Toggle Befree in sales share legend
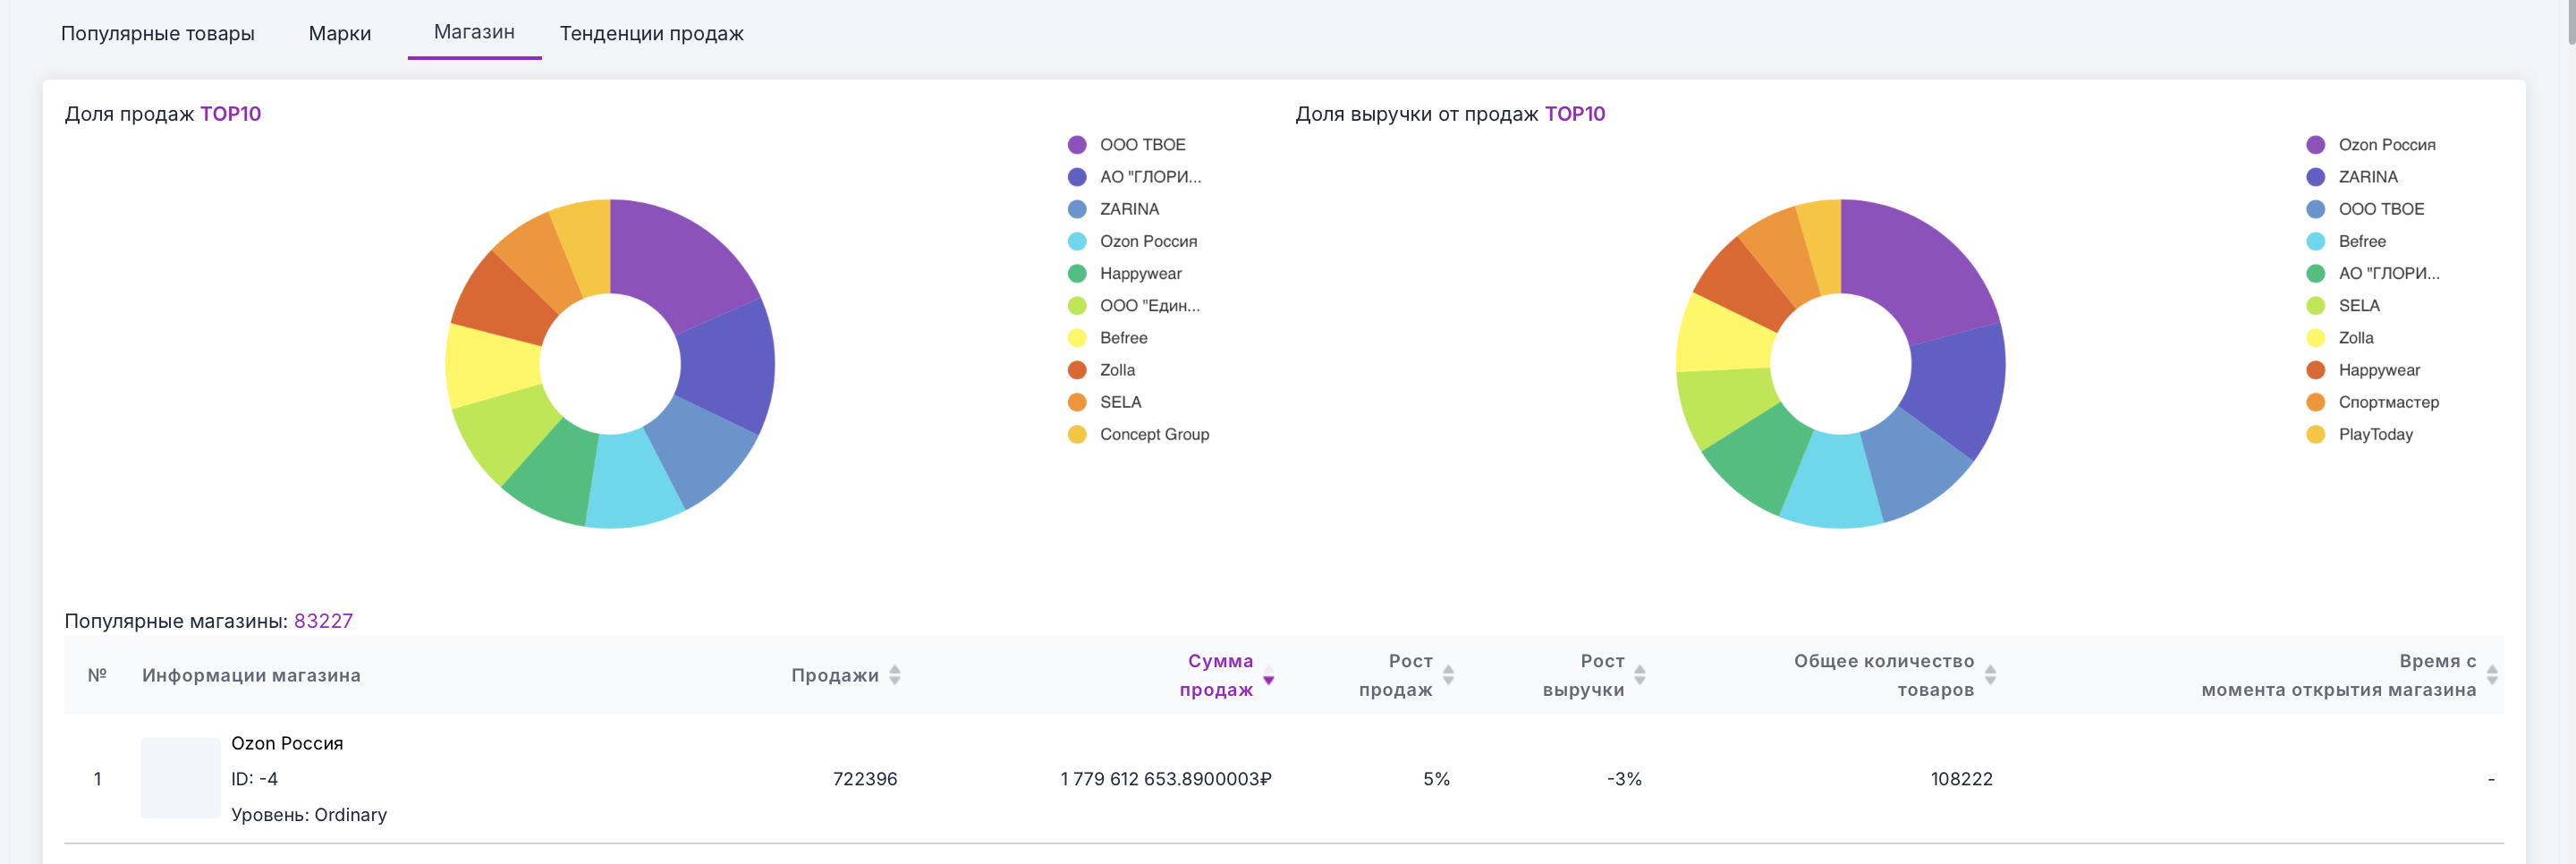This screenshot has width=2576, height=864. click(1108, 337)
